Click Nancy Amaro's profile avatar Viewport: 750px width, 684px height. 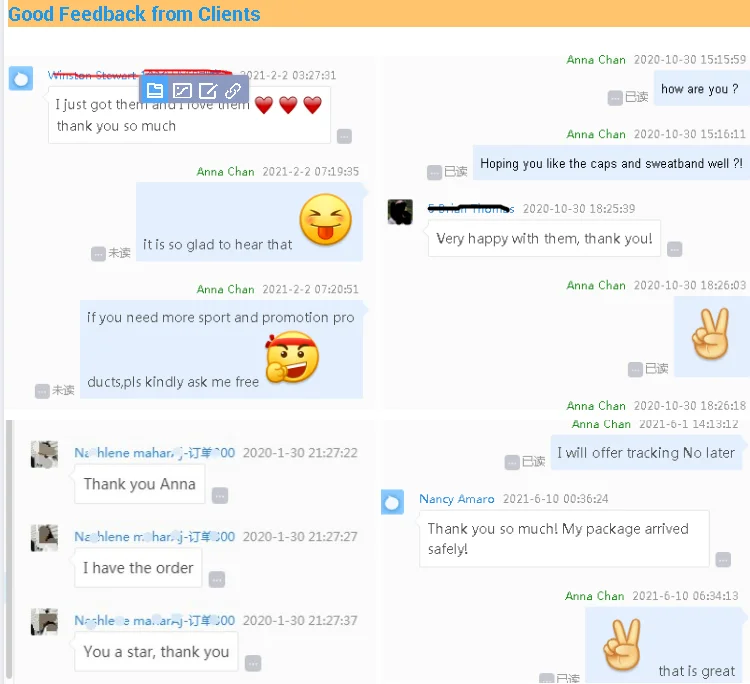click(392, 502)
